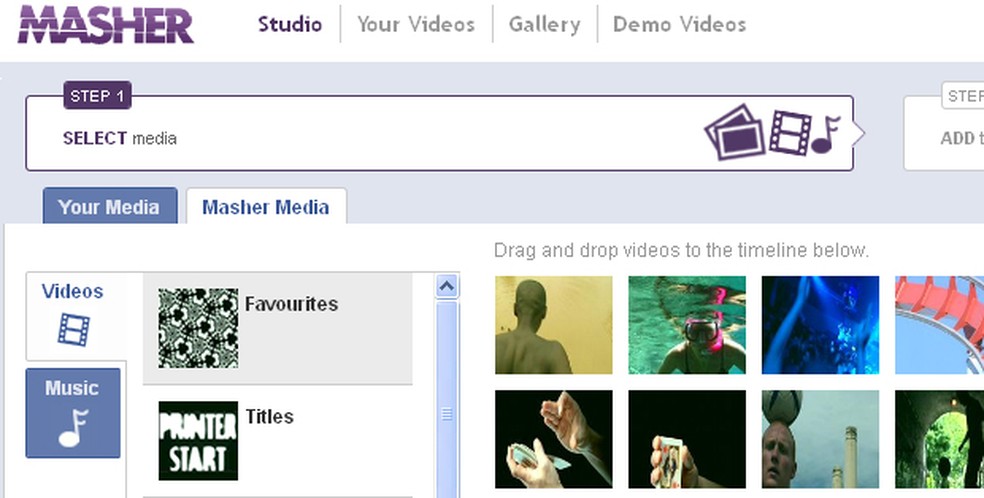Screen dimensions: 984x498
Task: Click the scrollbar up arrow
Action: 447,287
